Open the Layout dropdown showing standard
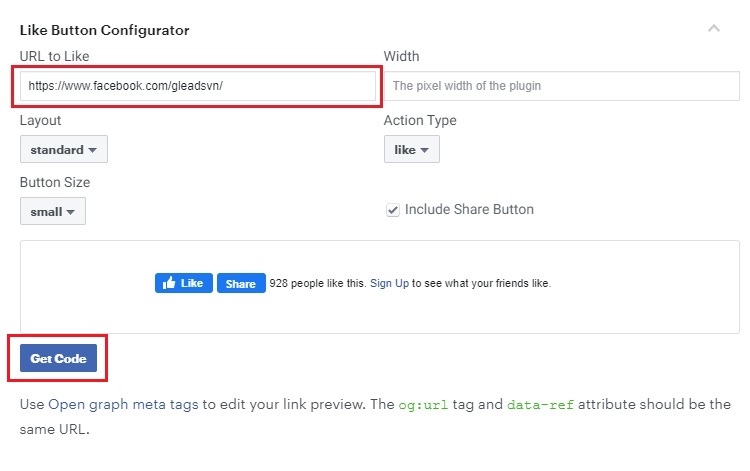 (x=63, y=149)
